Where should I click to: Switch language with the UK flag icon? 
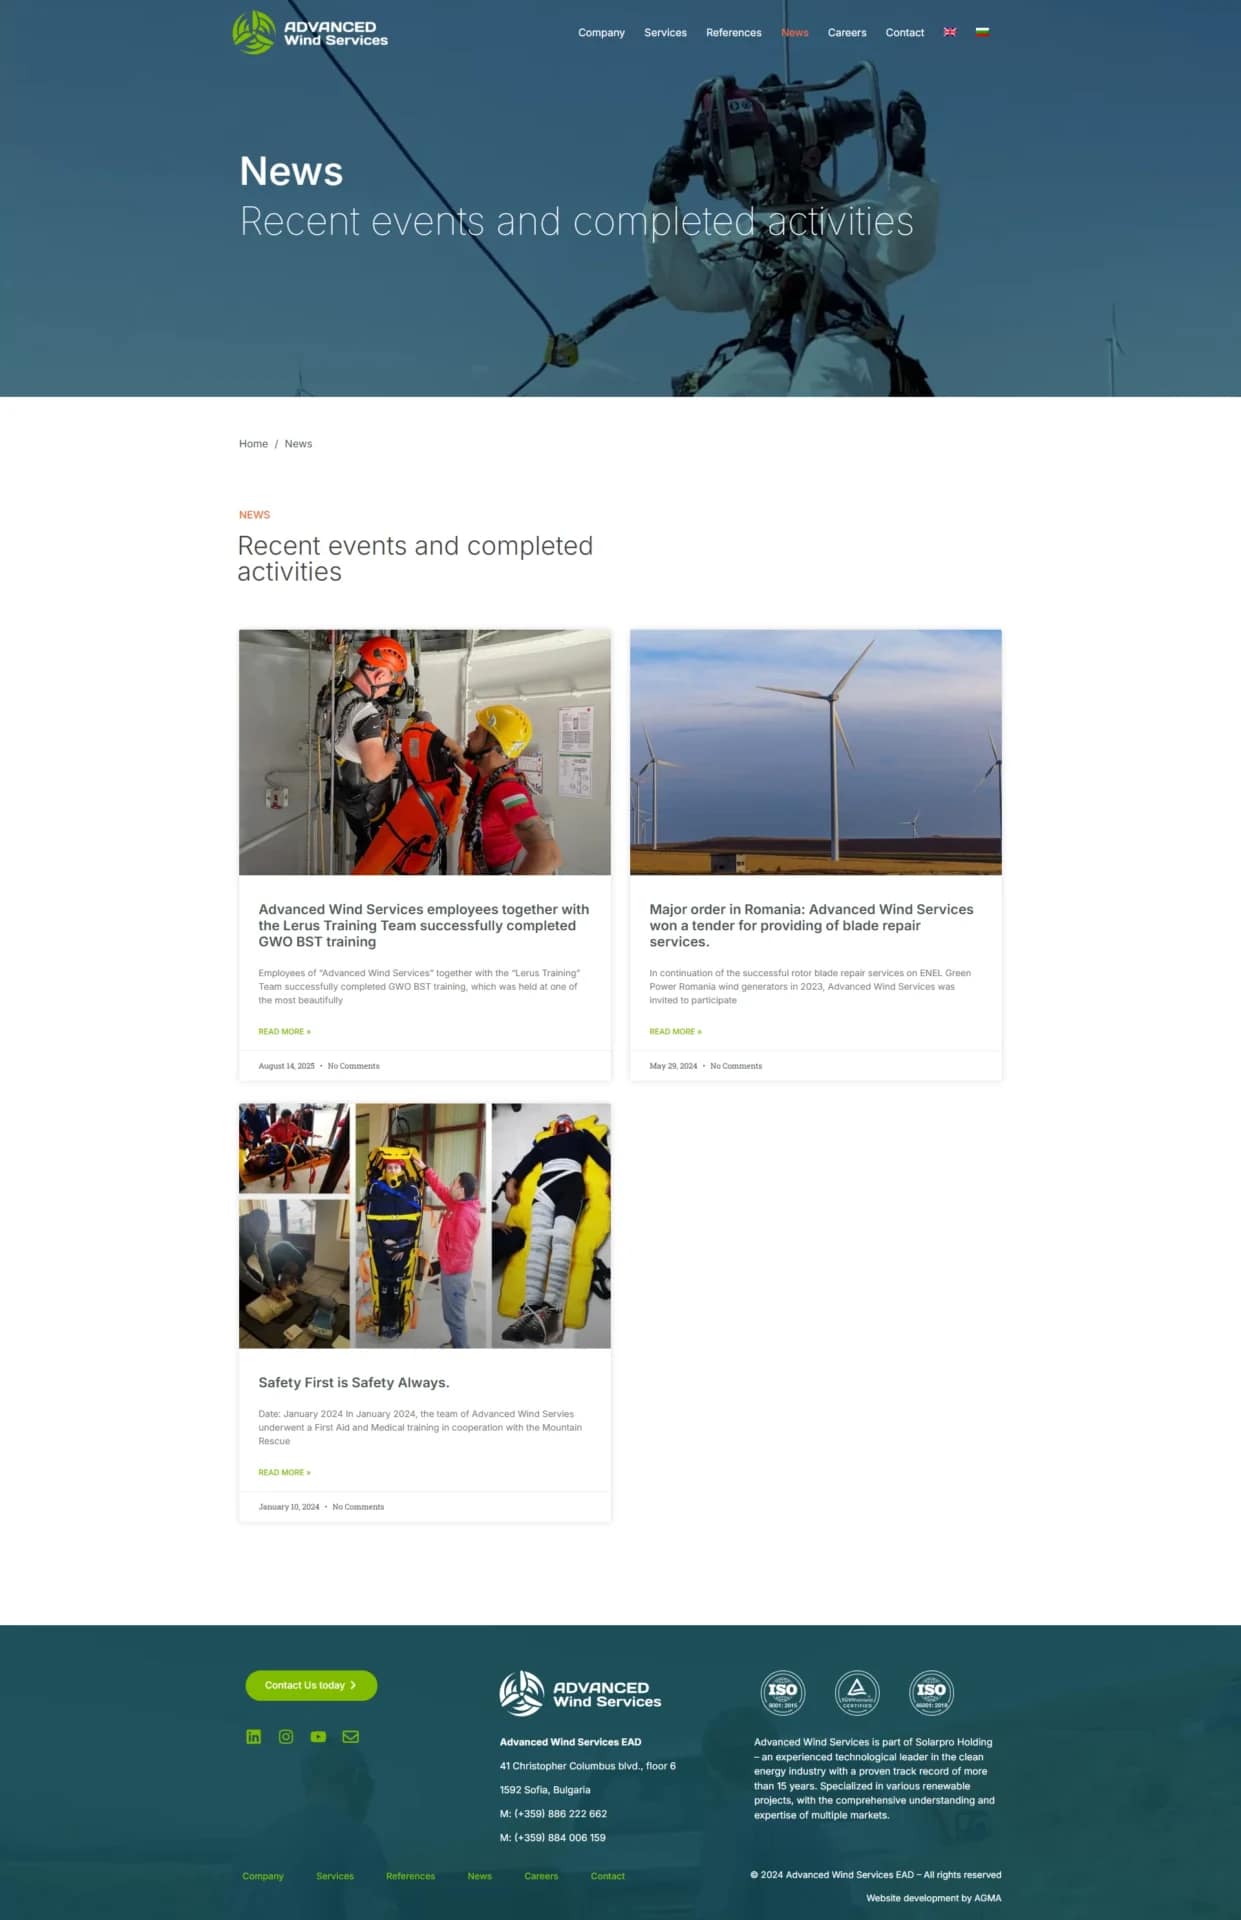(x=950, y=32)
